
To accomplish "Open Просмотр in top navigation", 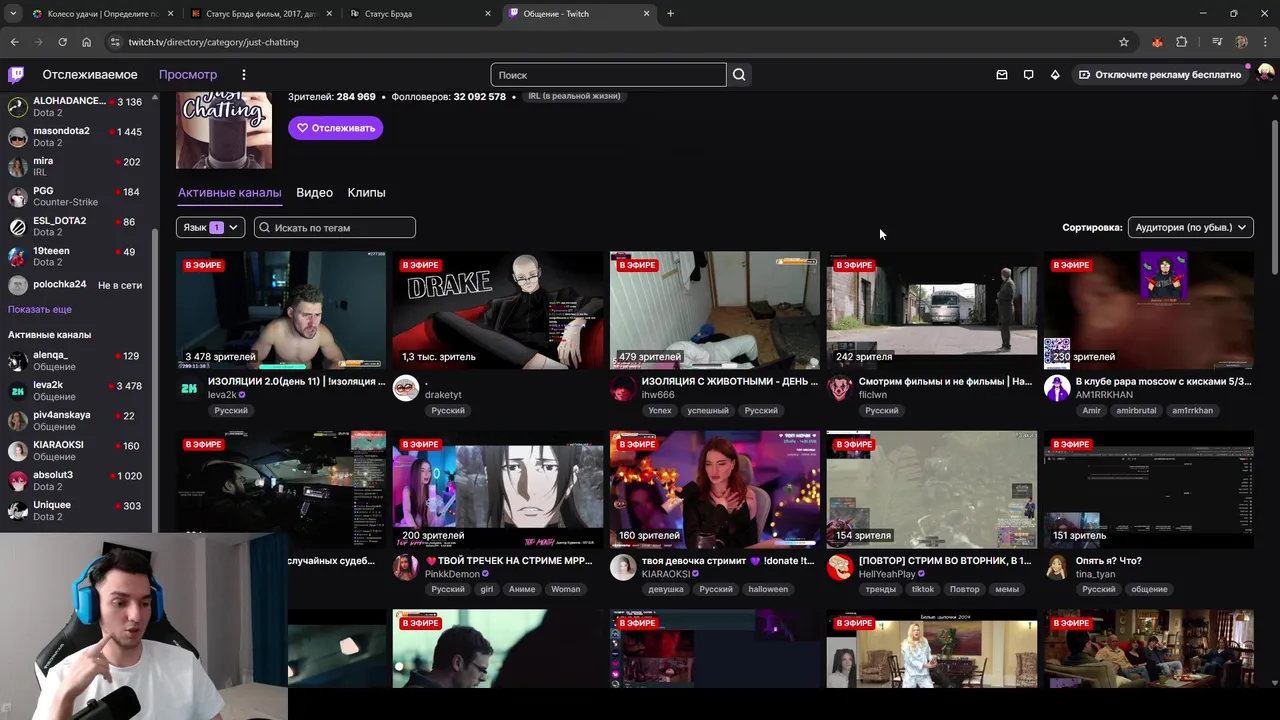I will 188,75.
